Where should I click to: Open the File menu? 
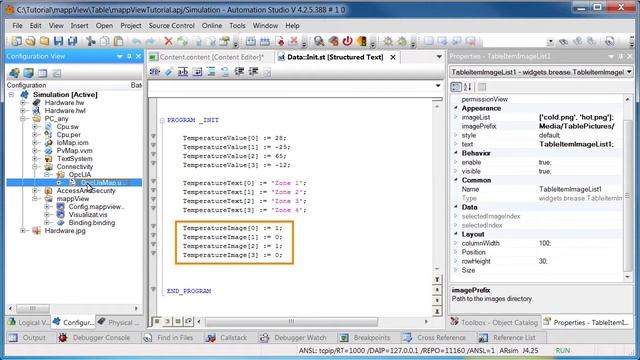click(x=17, y=25)
